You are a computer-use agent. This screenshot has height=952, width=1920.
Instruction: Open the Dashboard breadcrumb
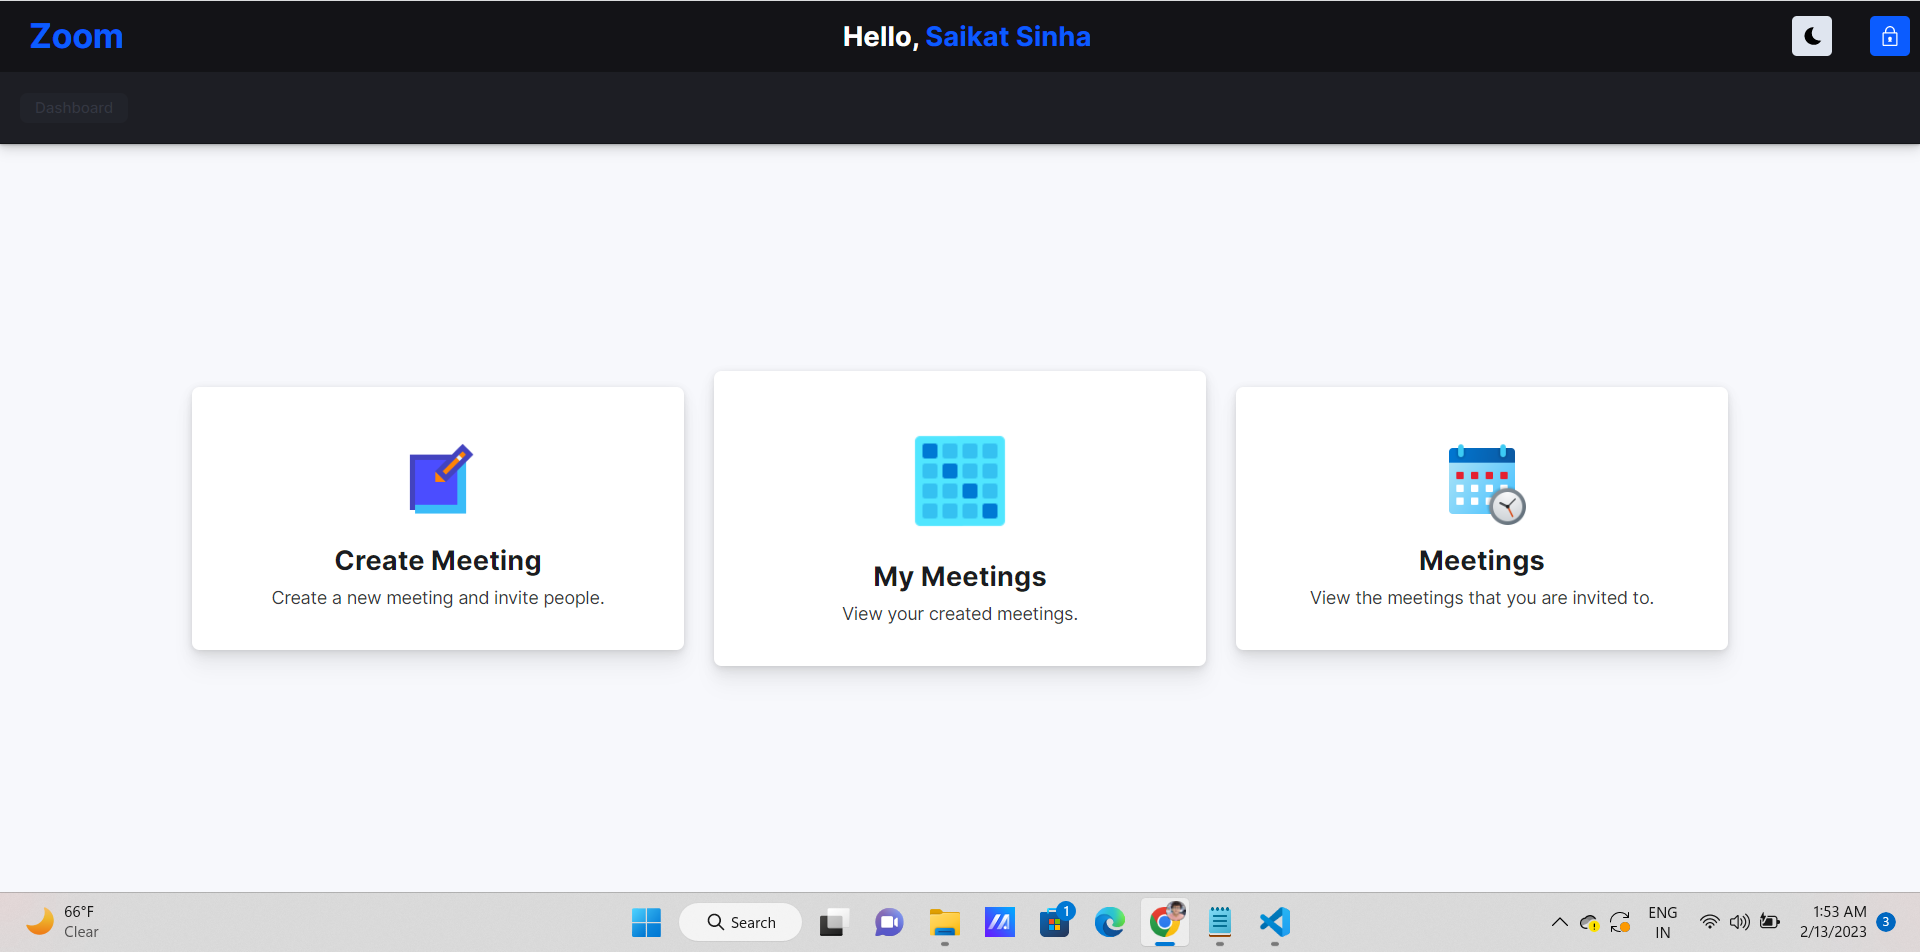pos(74,108)
